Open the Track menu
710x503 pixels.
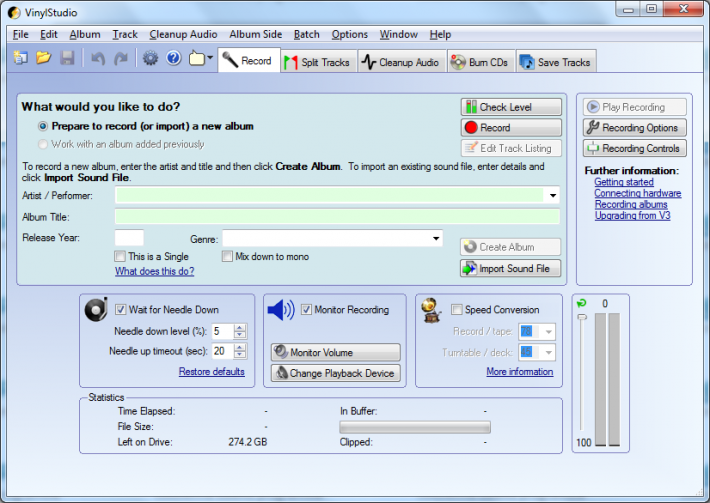(x=125, y=34)
